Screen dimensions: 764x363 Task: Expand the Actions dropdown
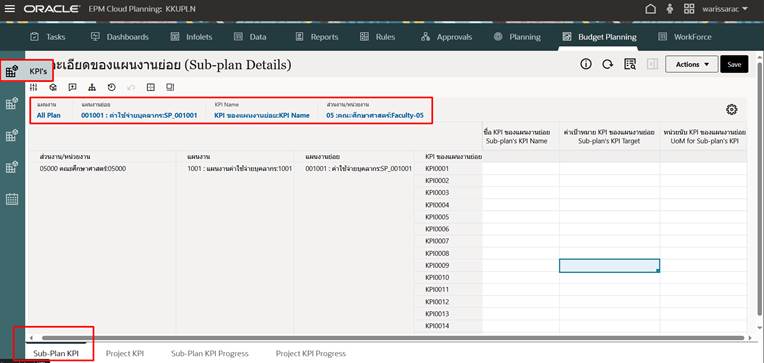click(x=691, y=64)
